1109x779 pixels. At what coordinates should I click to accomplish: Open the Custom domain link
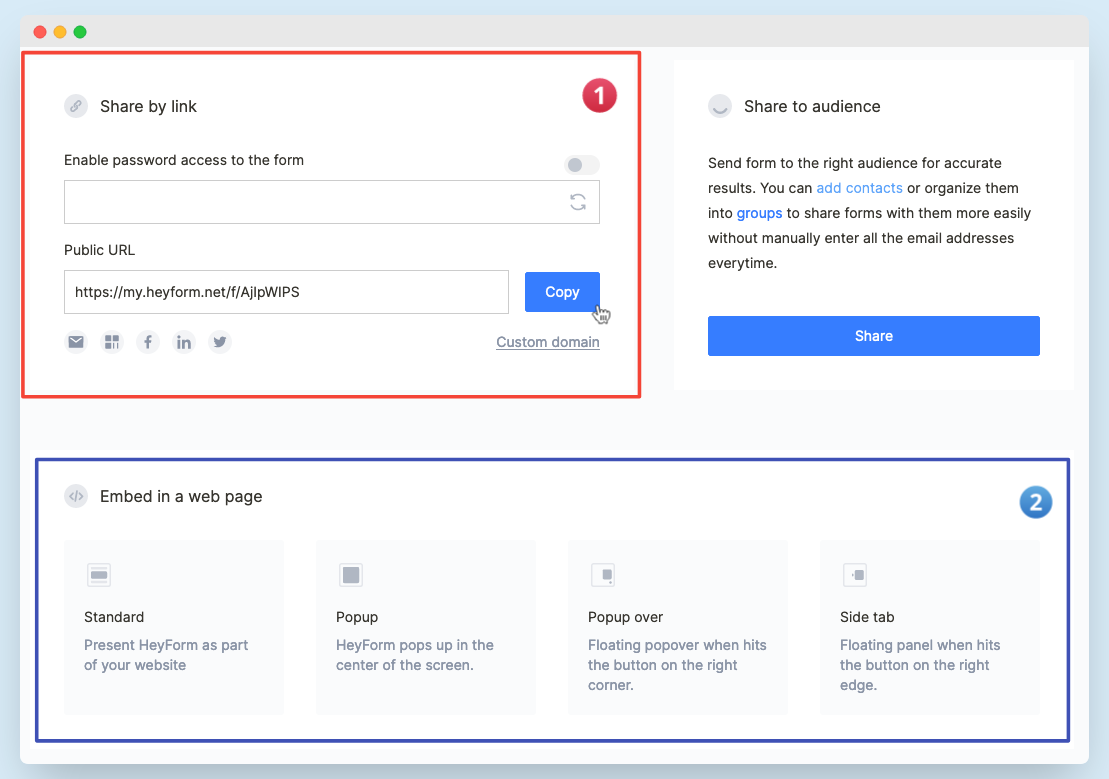point(548,342)
